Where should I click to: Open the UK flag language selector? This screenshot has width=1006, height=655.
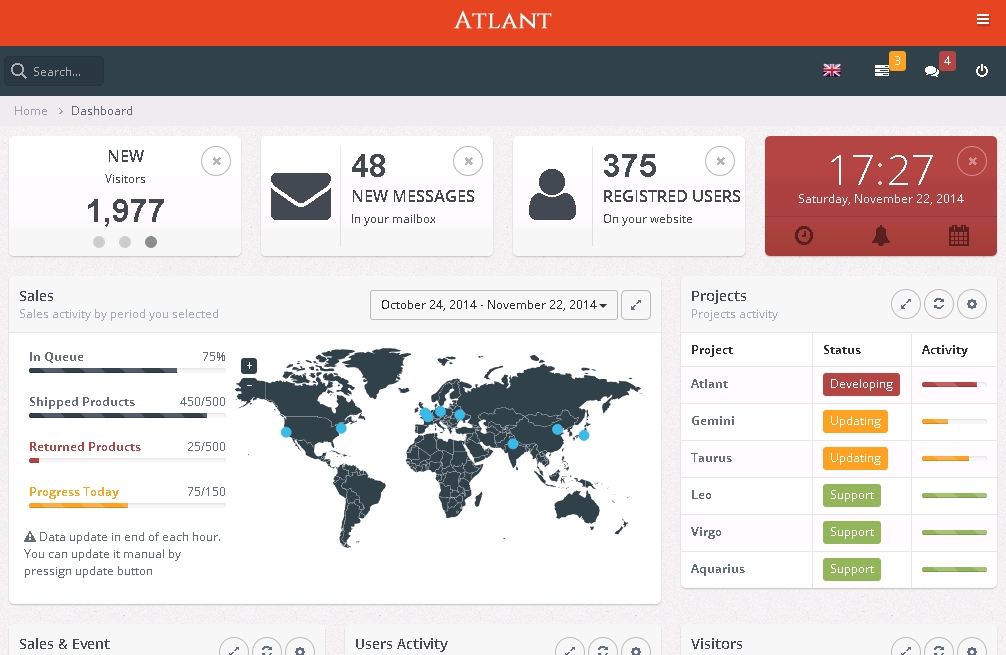pos(831,71)
